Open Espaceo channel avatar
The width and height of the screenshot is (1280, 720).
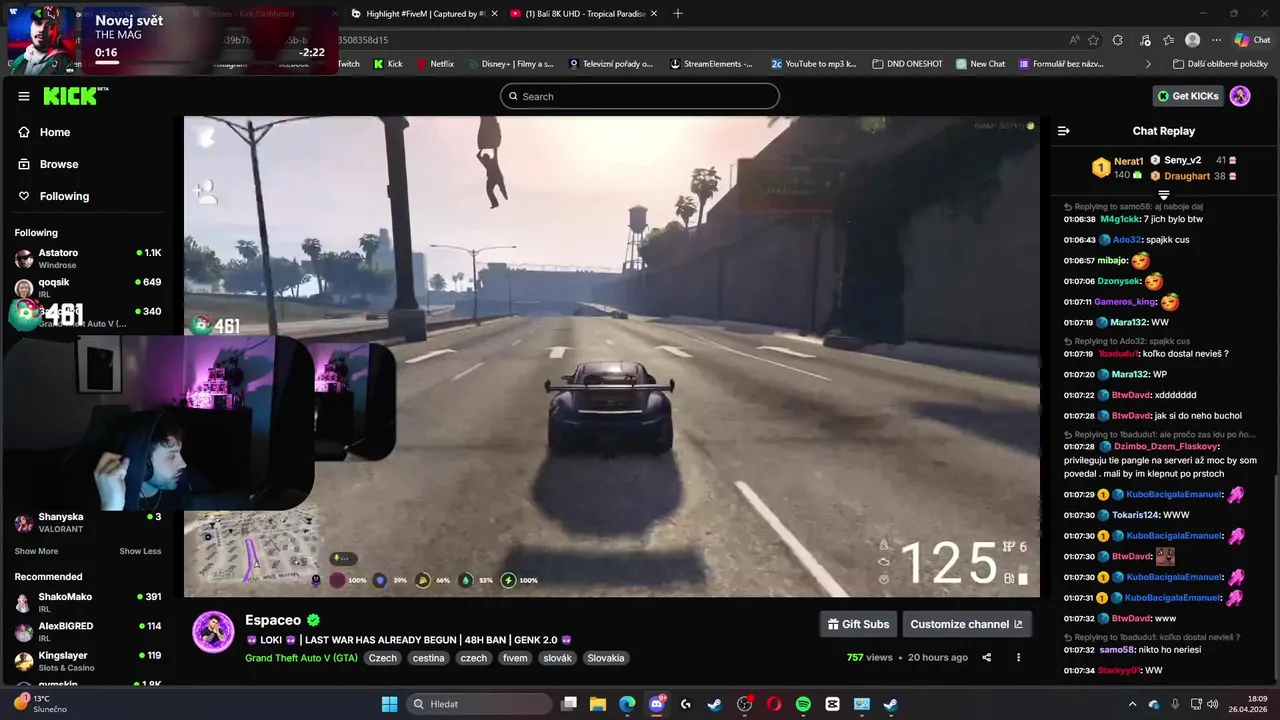point(213,632)
